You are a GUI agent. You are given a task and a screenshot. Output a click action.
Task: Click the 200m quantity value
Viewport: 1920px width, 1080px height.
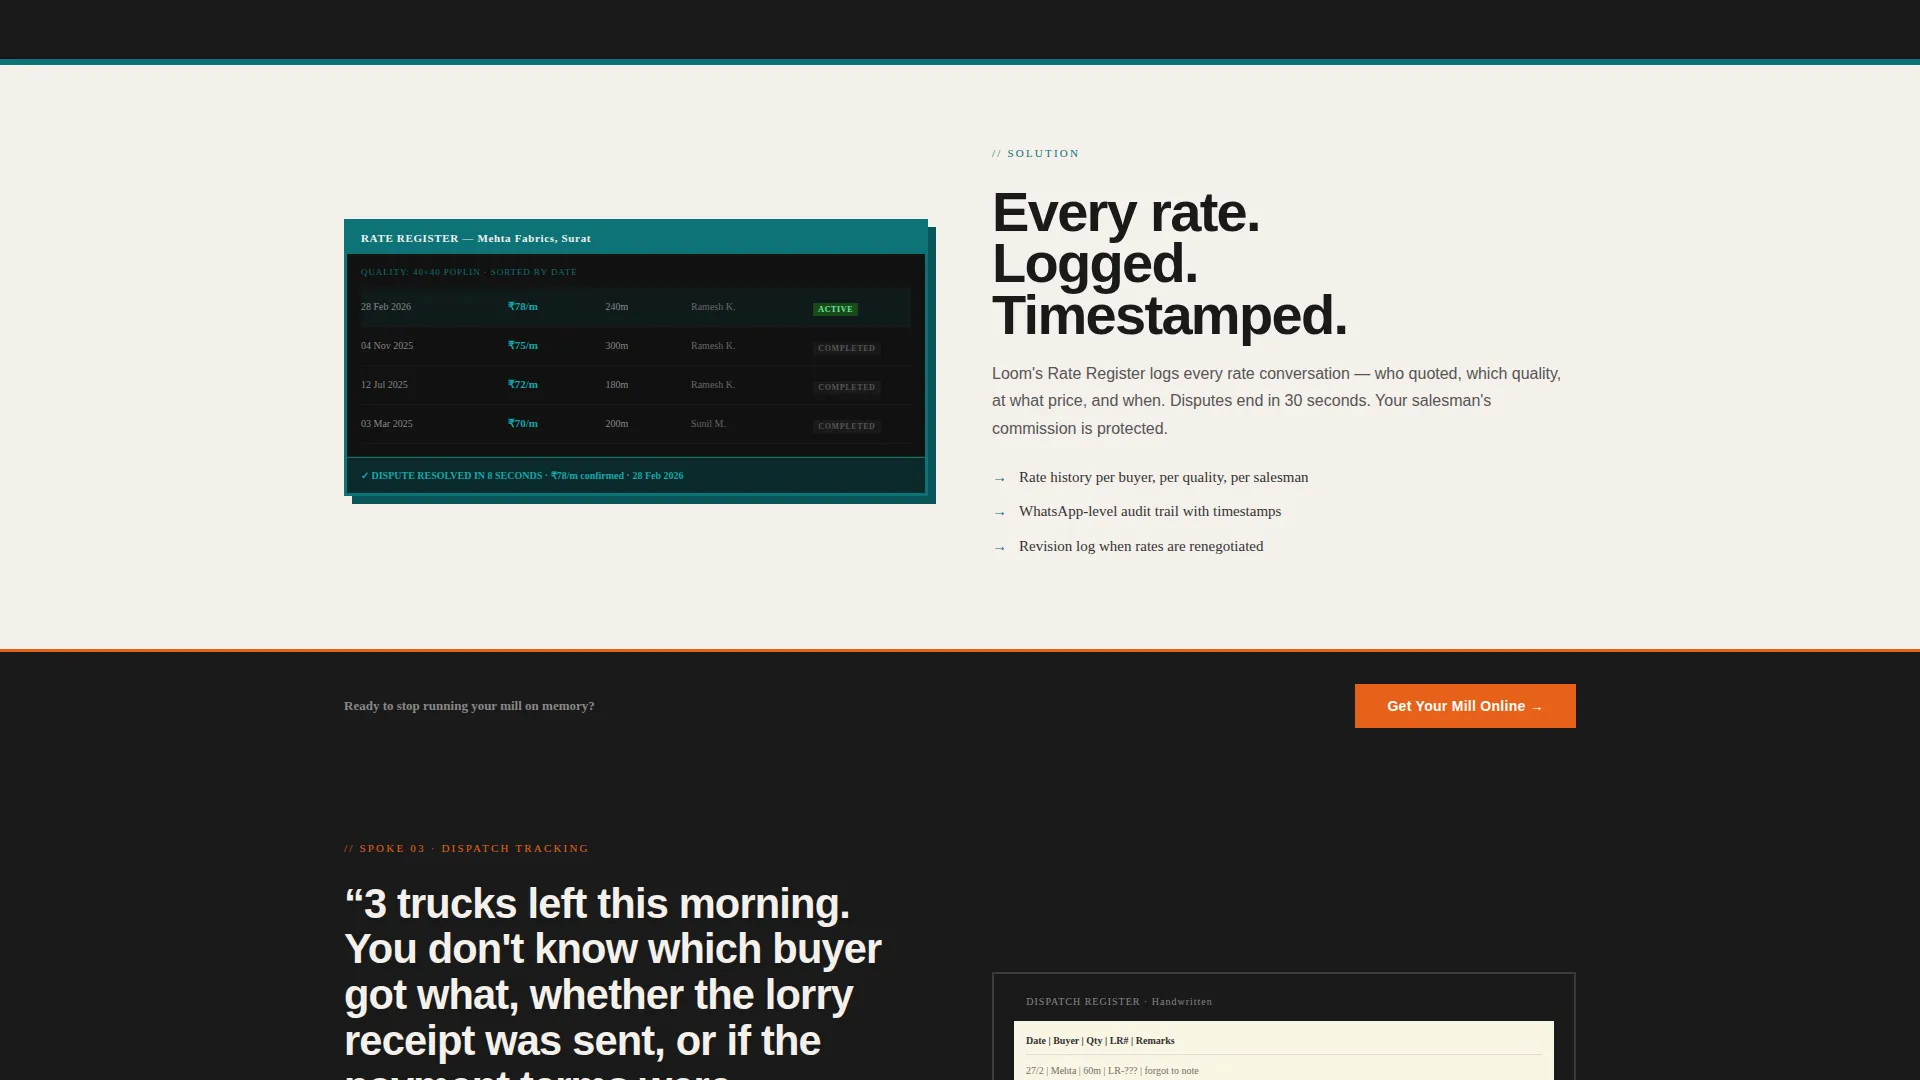point(617,424)
